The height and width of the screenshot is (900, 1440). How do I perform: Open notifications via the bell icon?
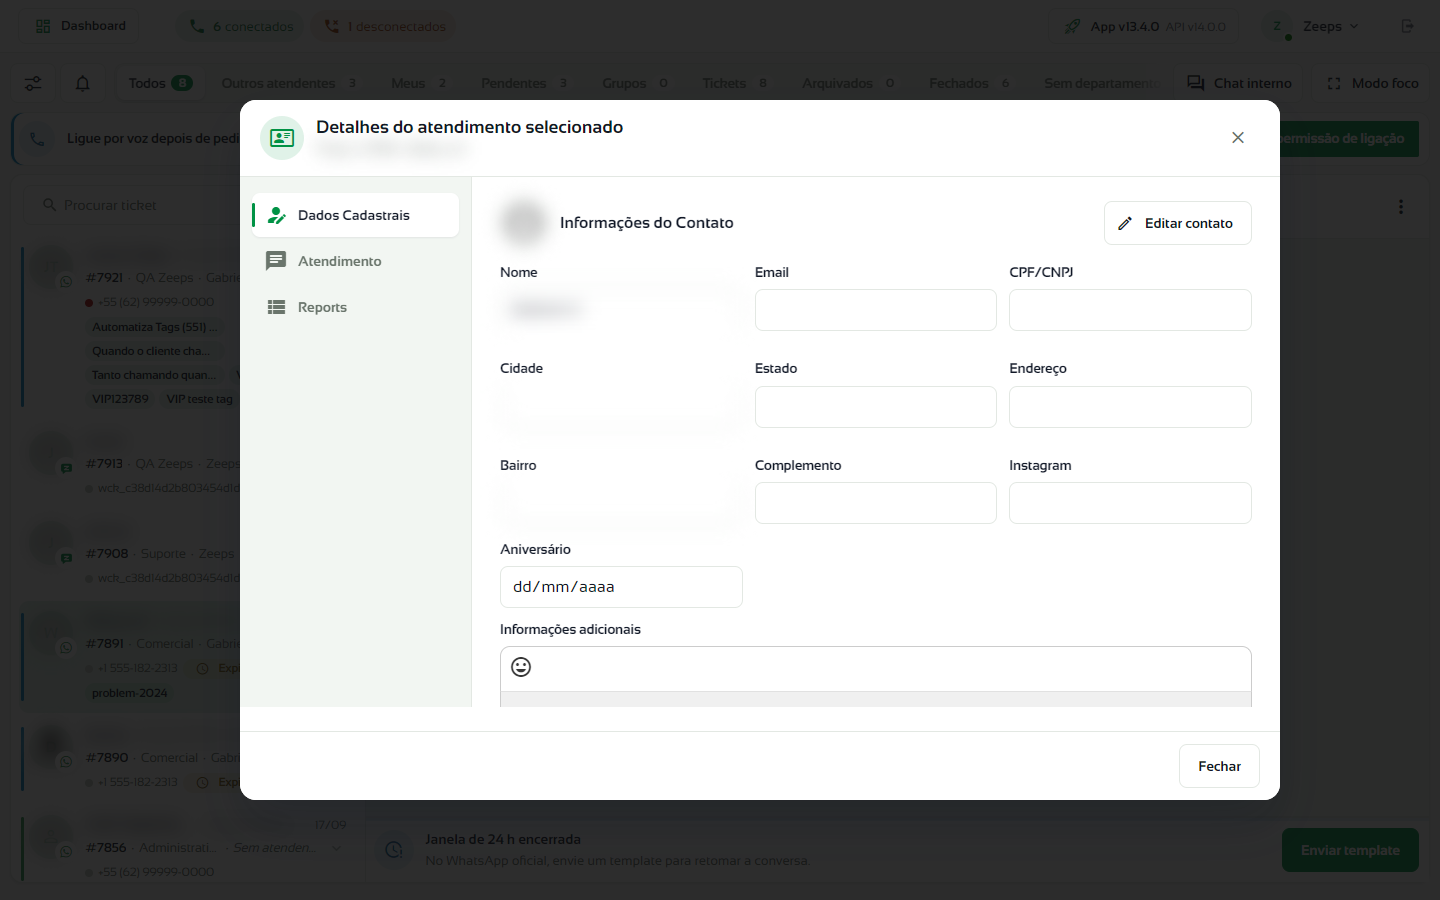83,83
